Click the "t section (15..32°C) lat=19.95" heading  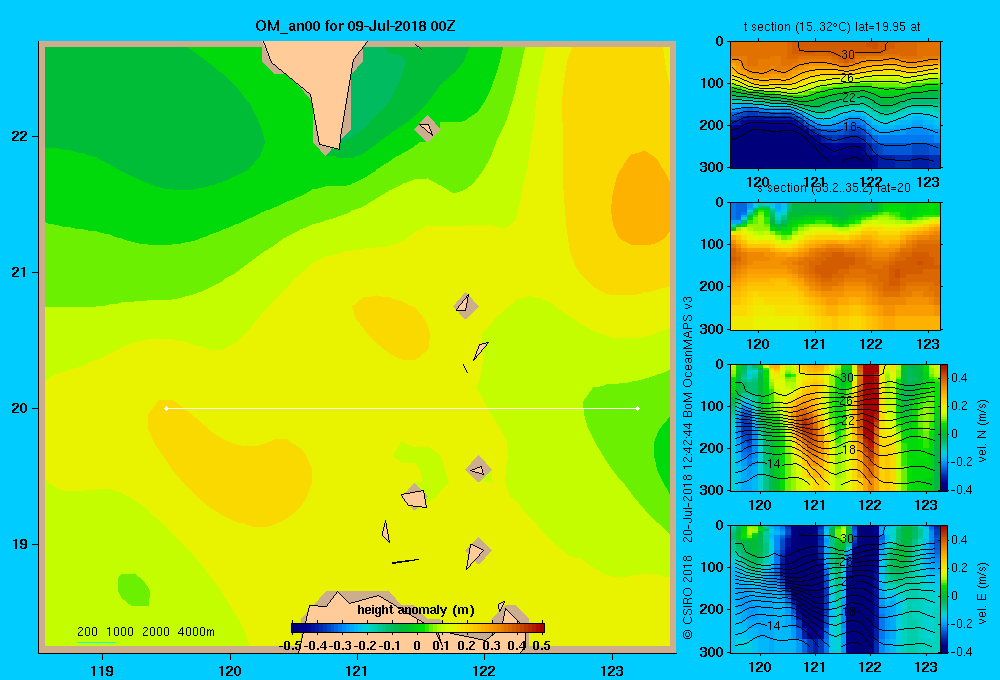tap(832, 27)
